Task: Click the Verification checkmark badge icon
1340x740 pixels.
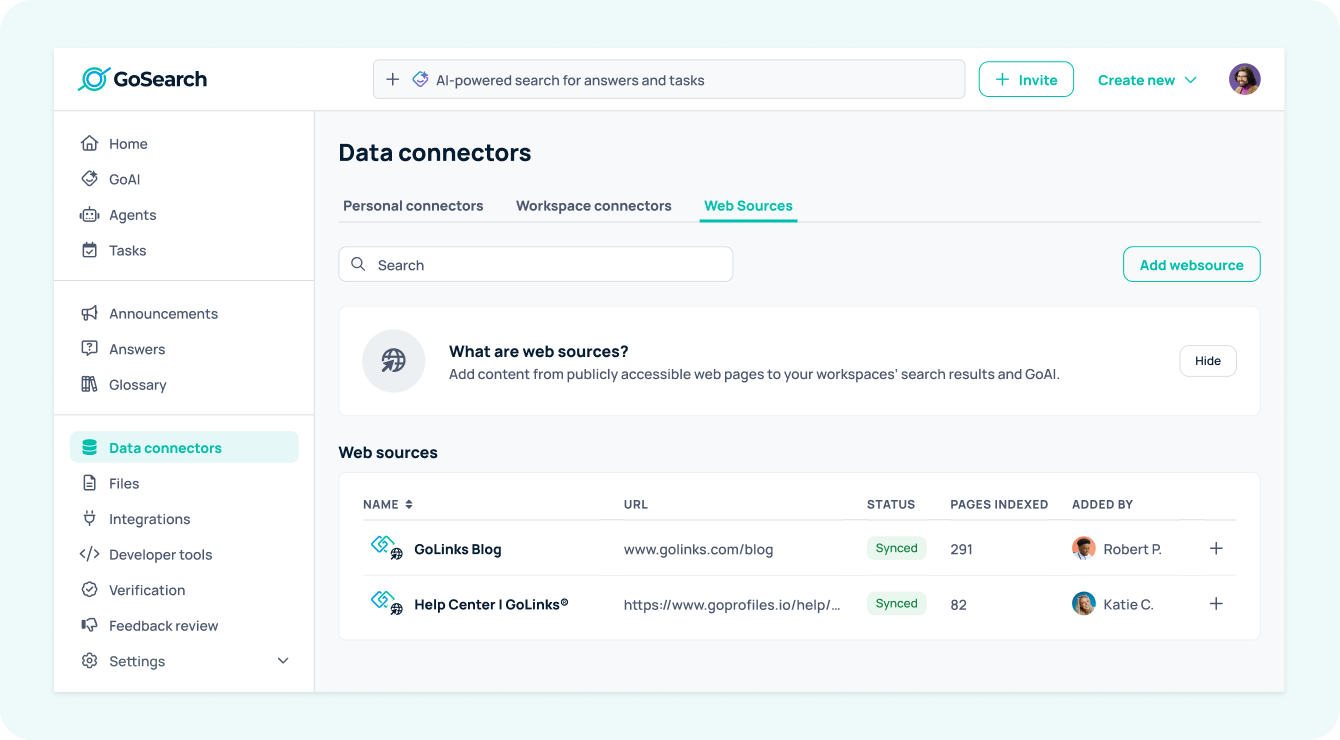Action: [90, 590]
